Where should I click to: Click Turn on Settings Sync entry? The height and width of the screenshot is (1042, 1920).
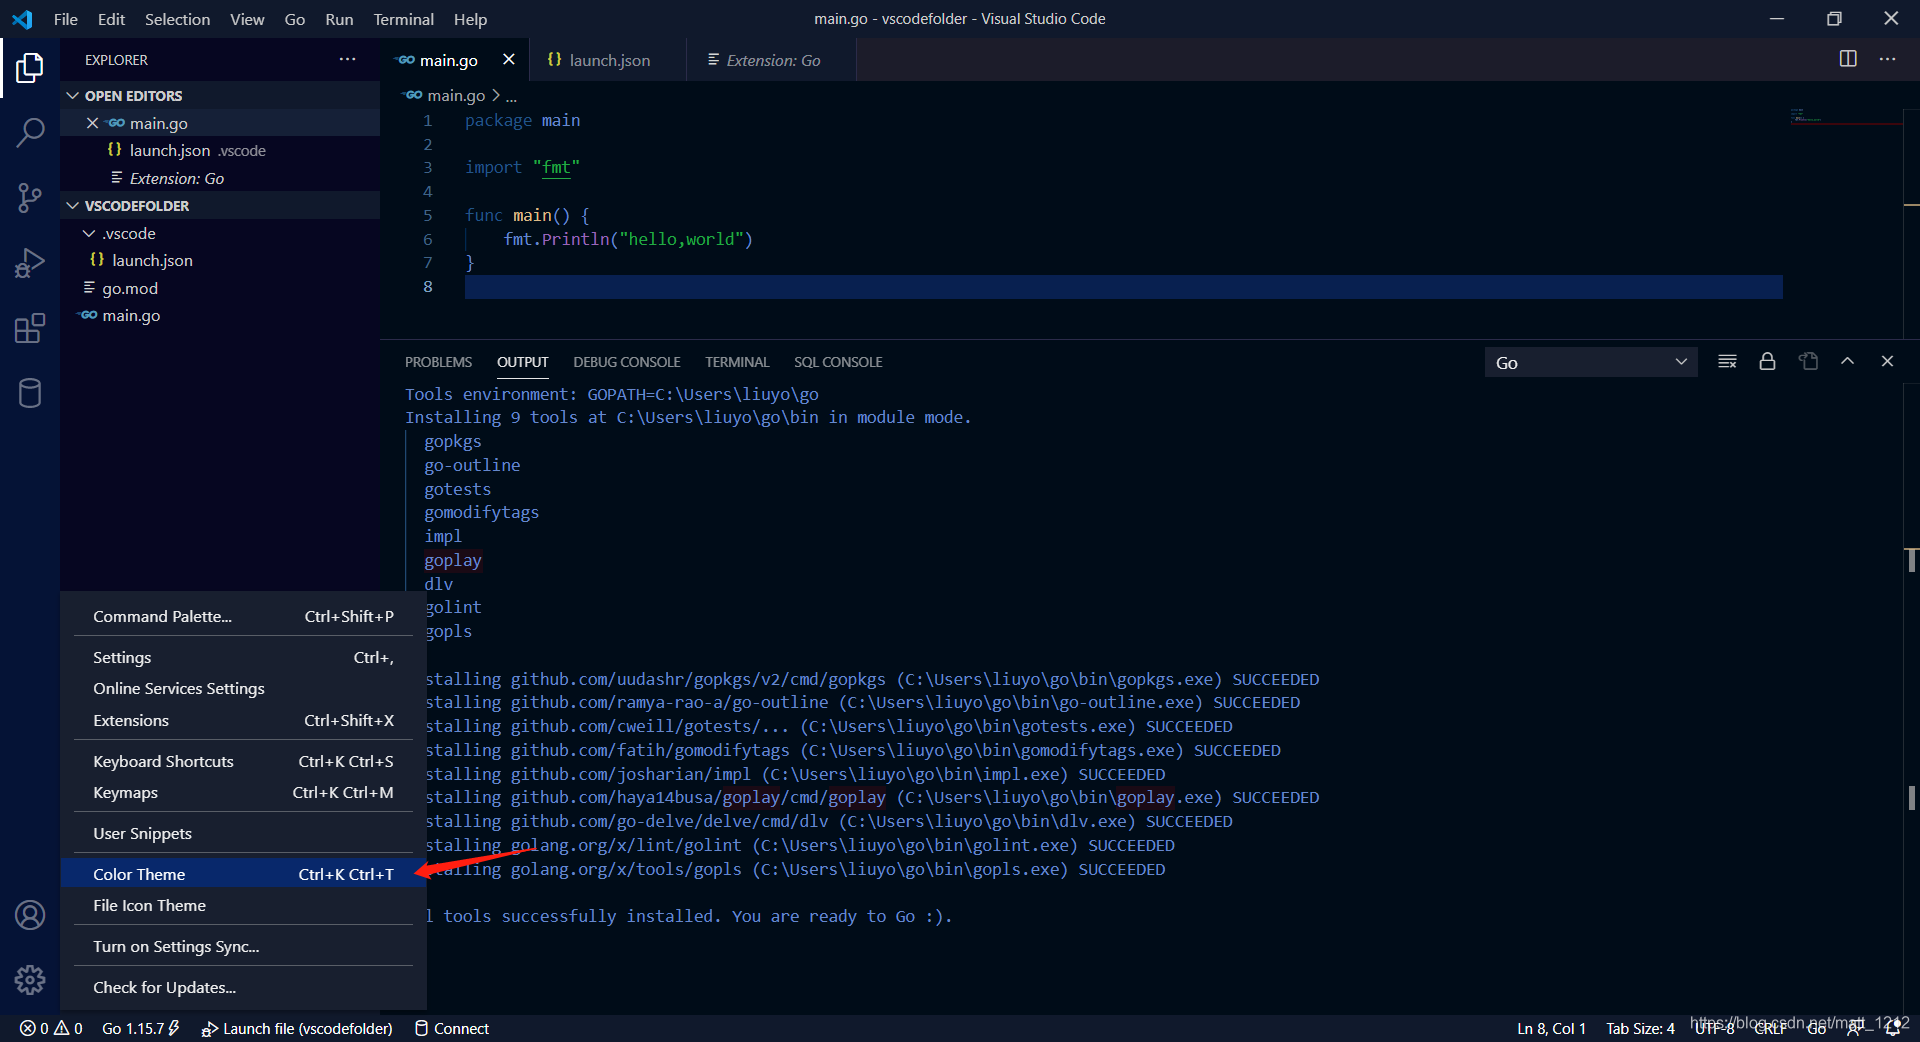pyautogui.click(x=243, y=946)
